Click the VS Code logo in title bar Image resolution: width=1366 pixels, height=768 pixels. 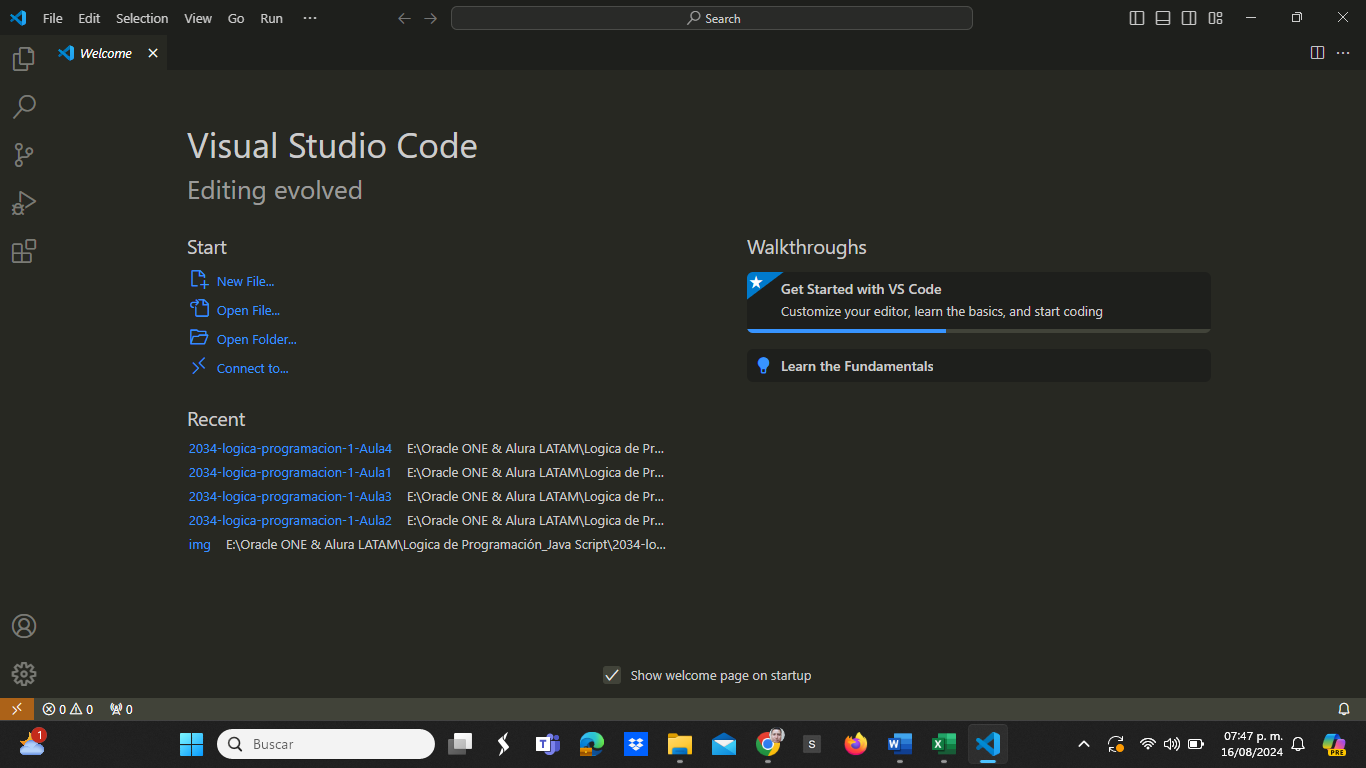coord(17,18)
